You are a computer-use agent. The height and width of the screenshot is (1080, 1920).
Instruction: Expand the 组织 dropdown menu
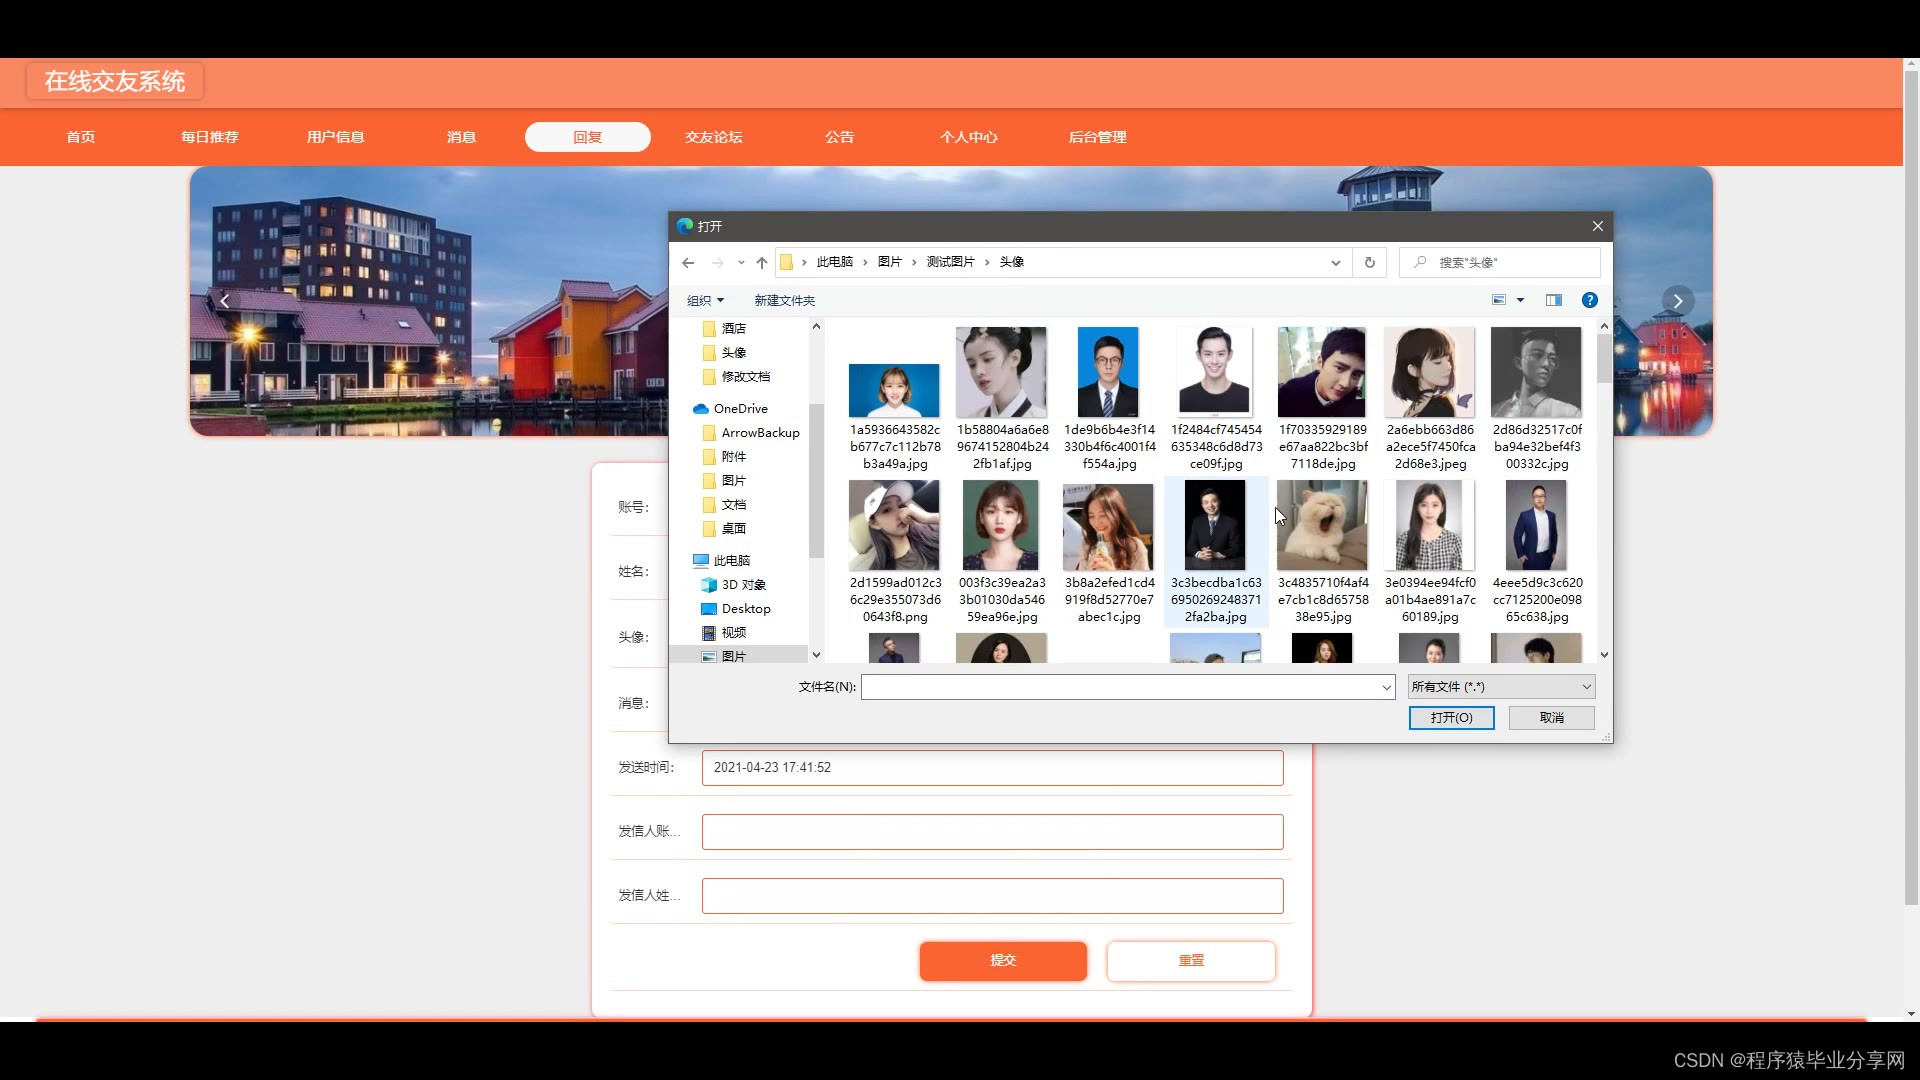705,301
